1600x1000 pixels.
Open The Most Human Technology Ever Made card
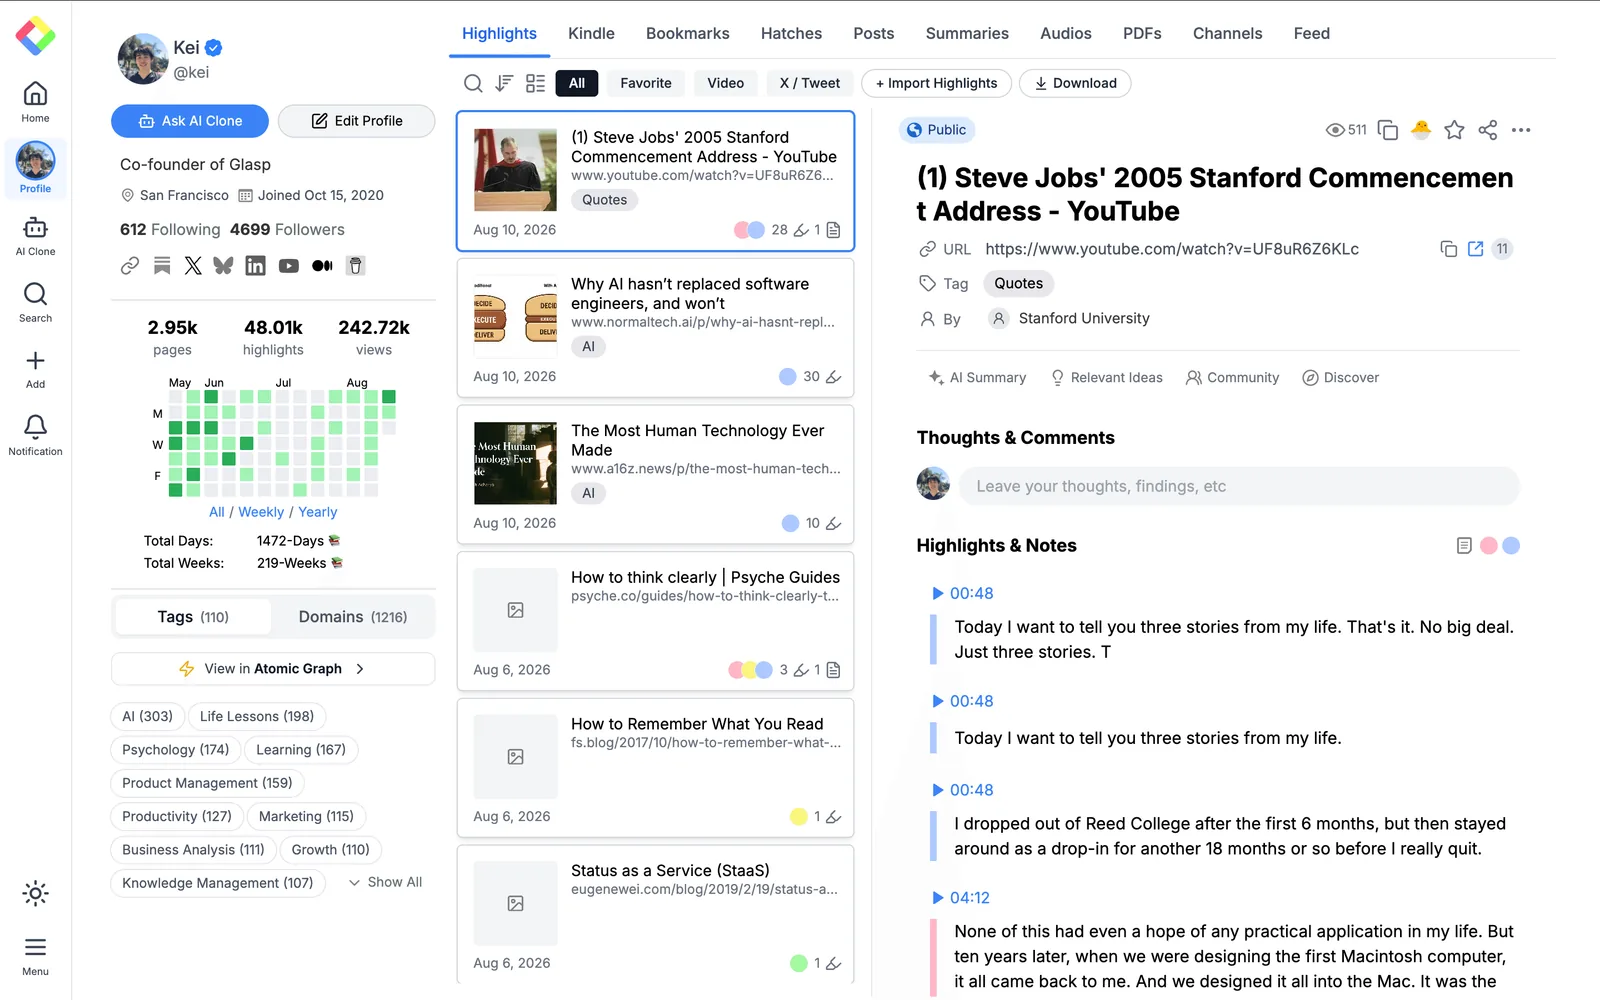655,473
